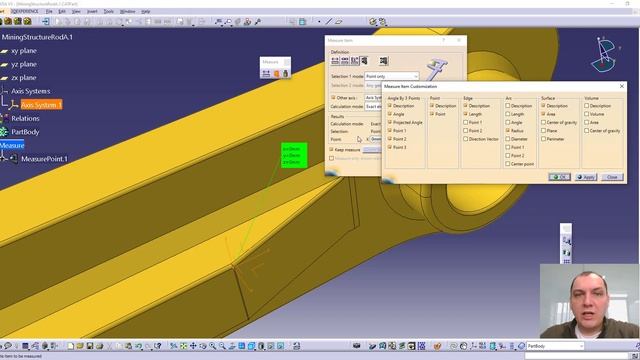The width and height of the screenshot is (640, 360).
Task: Click the Plane tool in top toolbar
Action: click(338, 22)
